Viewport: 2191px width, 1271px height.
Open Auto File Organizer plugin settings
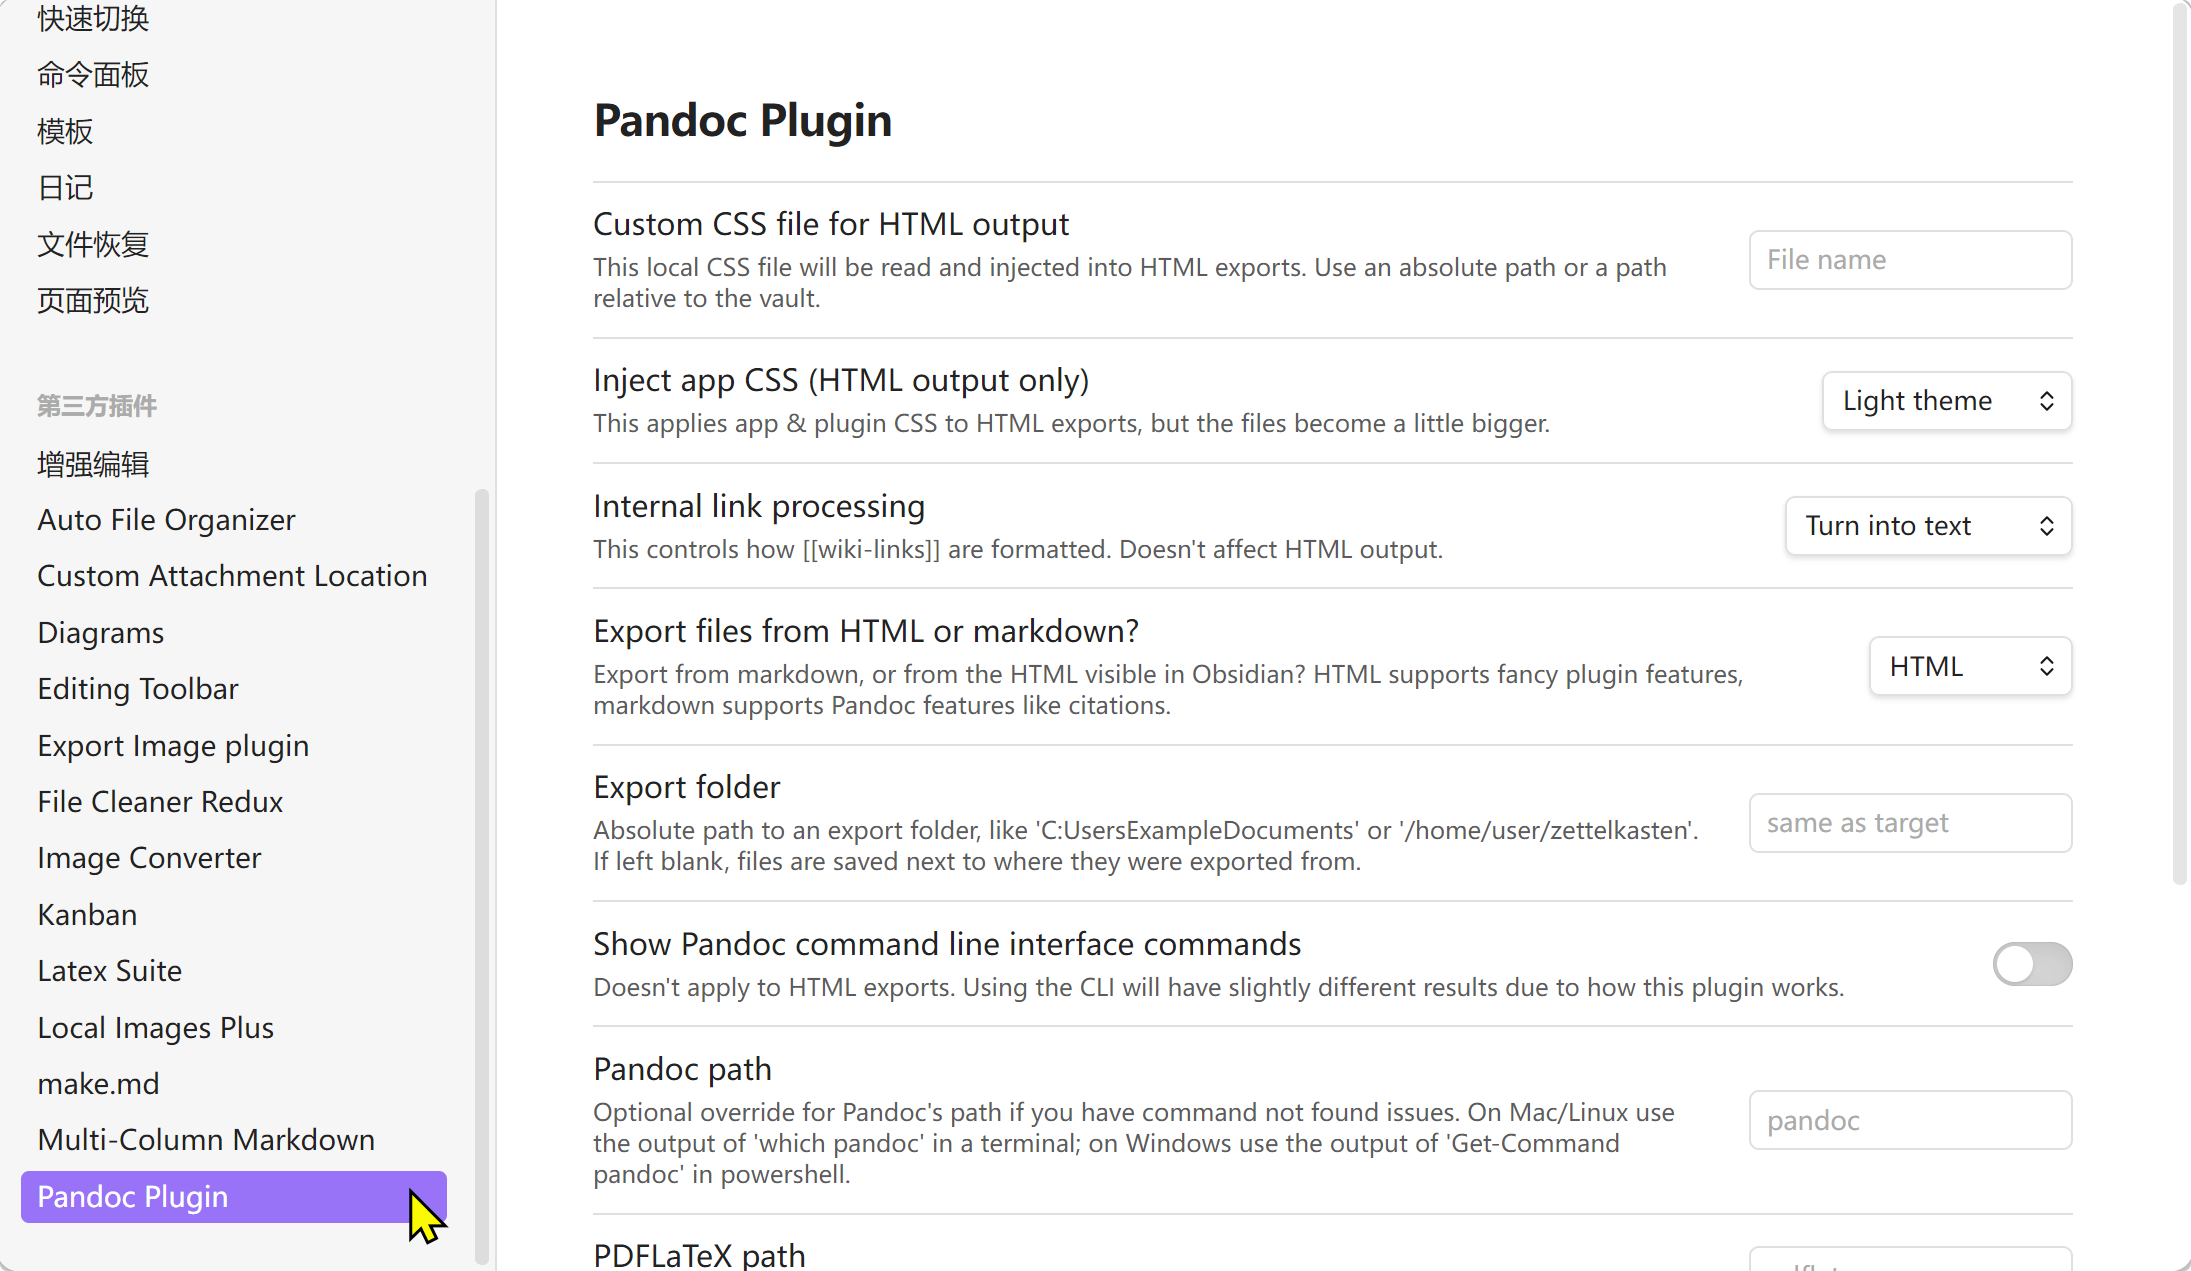pyautogui.click(x=166, y=520)
